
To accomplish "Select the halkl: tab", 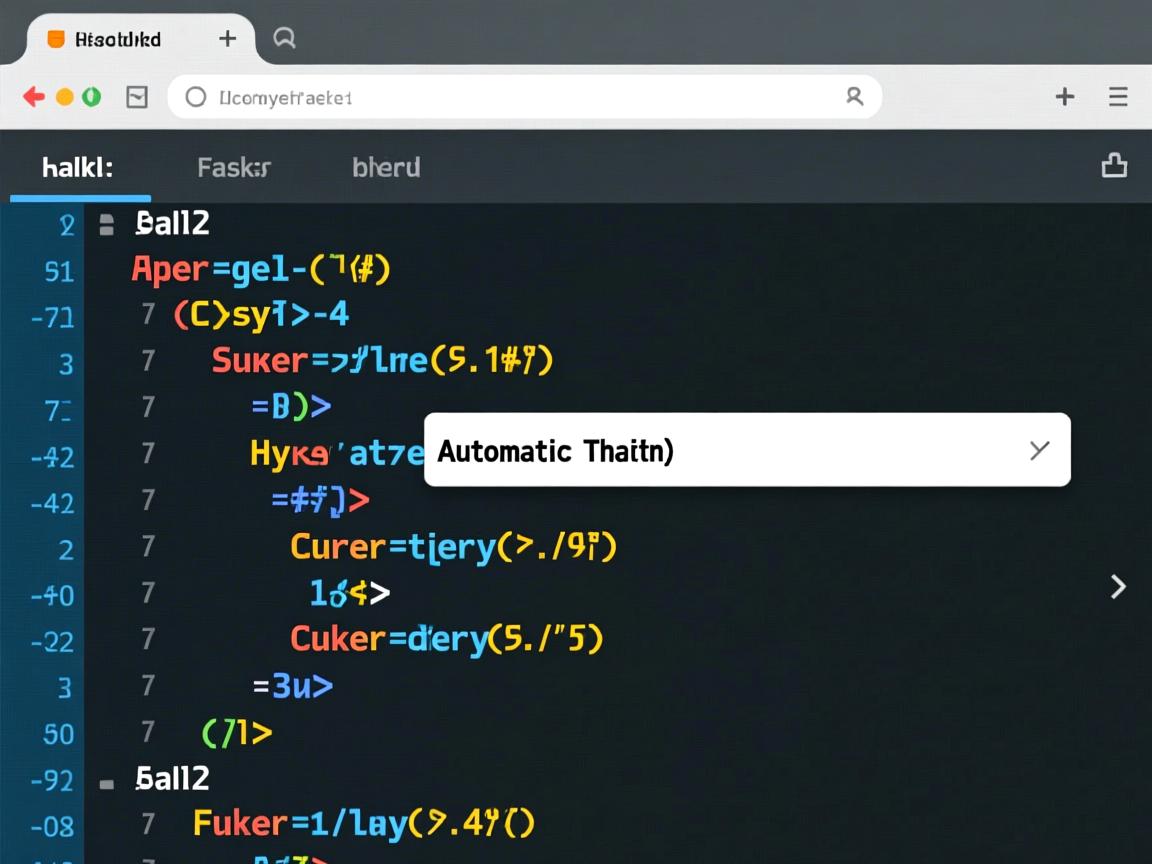I will coord(78,168).
